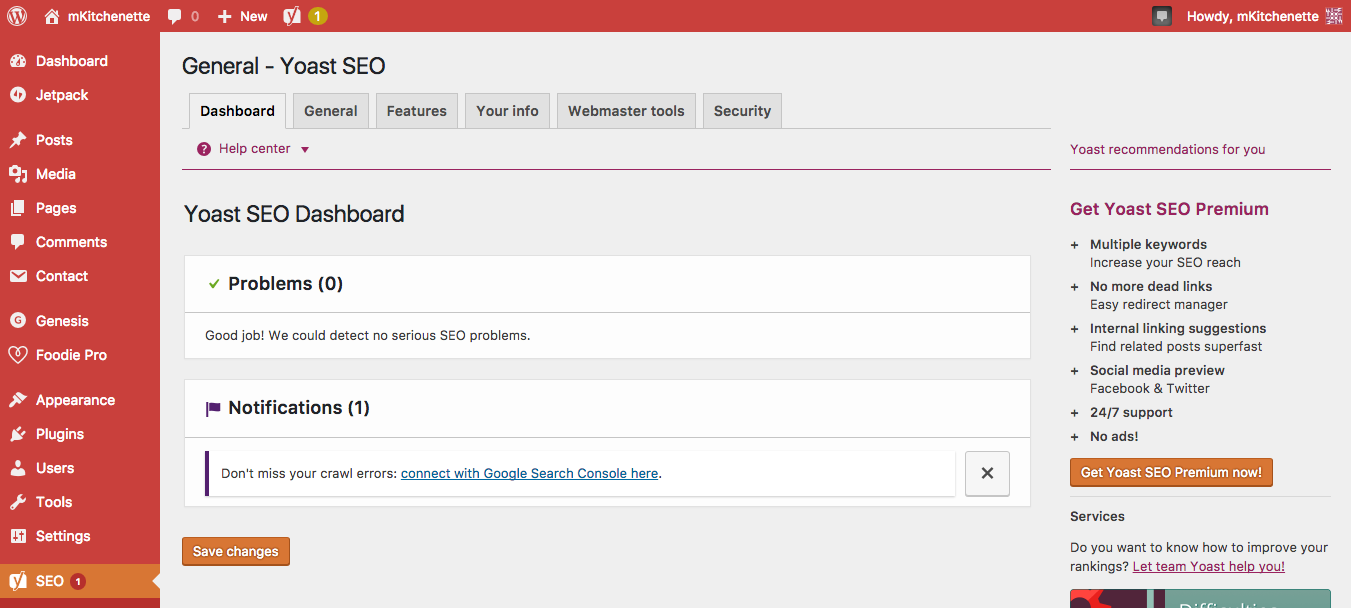Click connect with Google Search Console link
The width and height of the screenshot is (1351, 608).
tap(529, 474)
